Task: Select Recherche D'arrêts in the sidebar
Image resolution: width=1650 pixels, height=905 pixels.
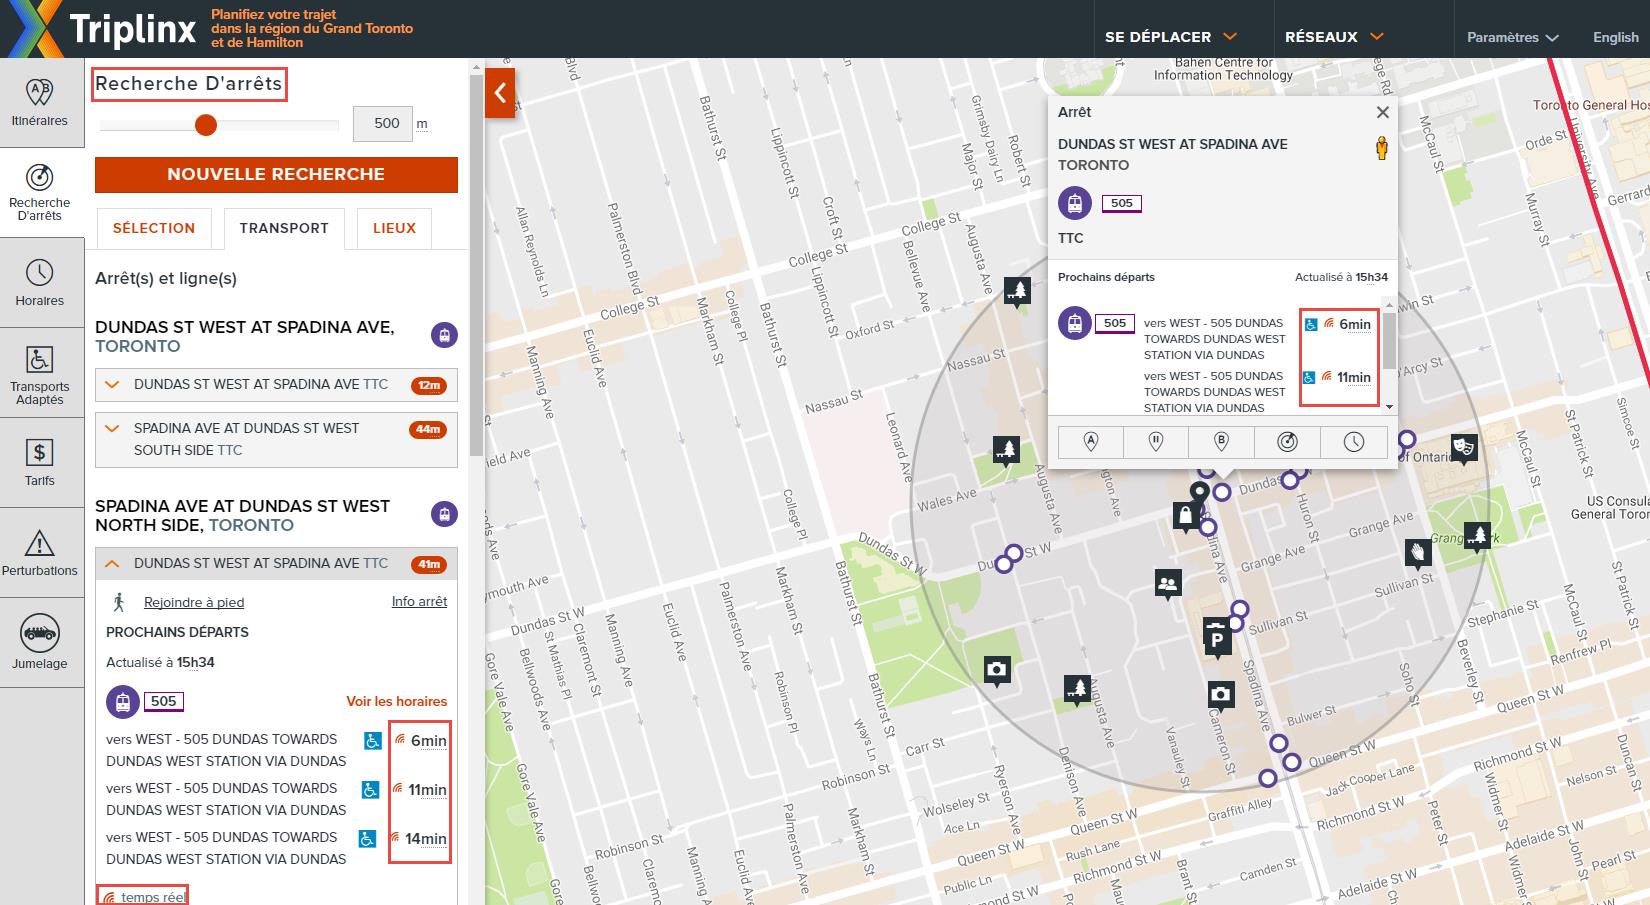Action: pos(40,193)
